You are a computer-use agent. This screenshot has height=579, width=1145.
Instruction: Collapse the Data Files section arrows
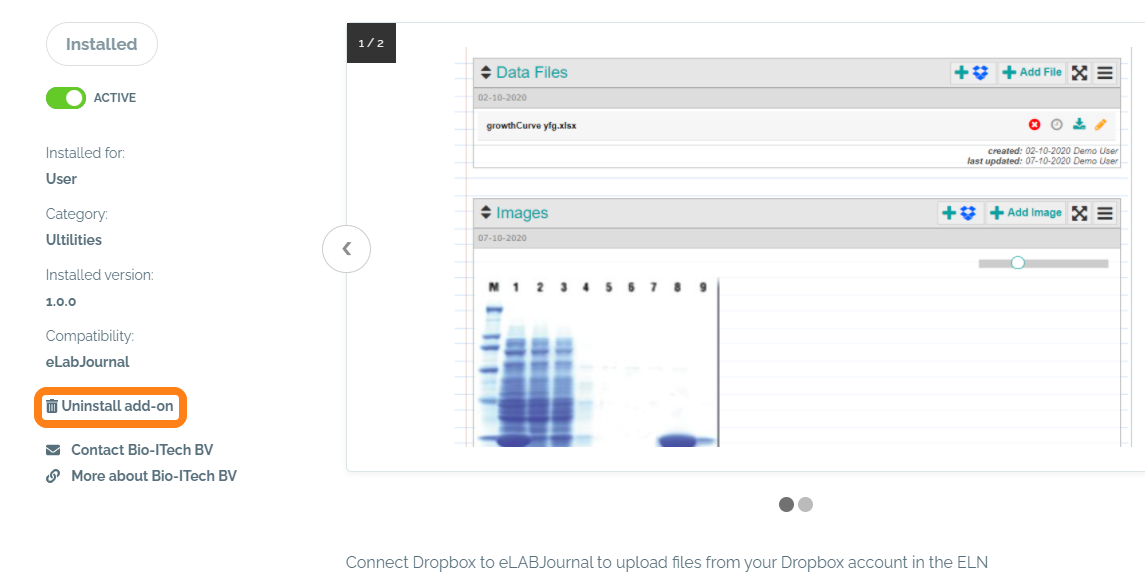point(486,73)
